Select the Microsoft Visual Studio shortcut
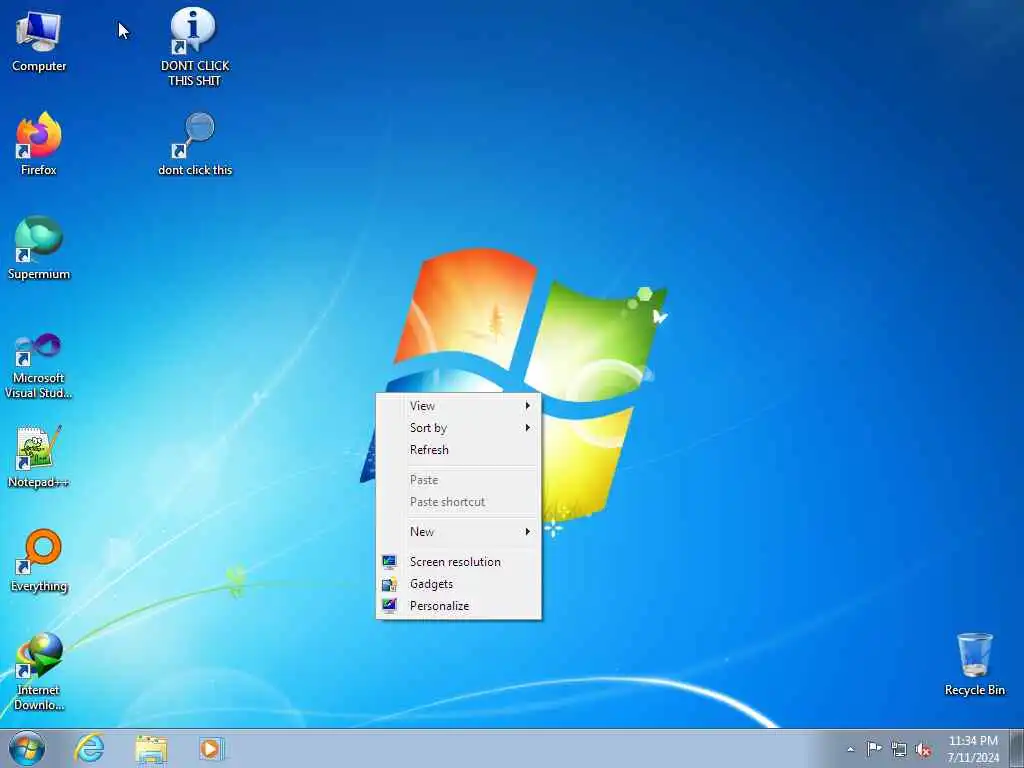The image size is (1024, 768). (39, 366)
